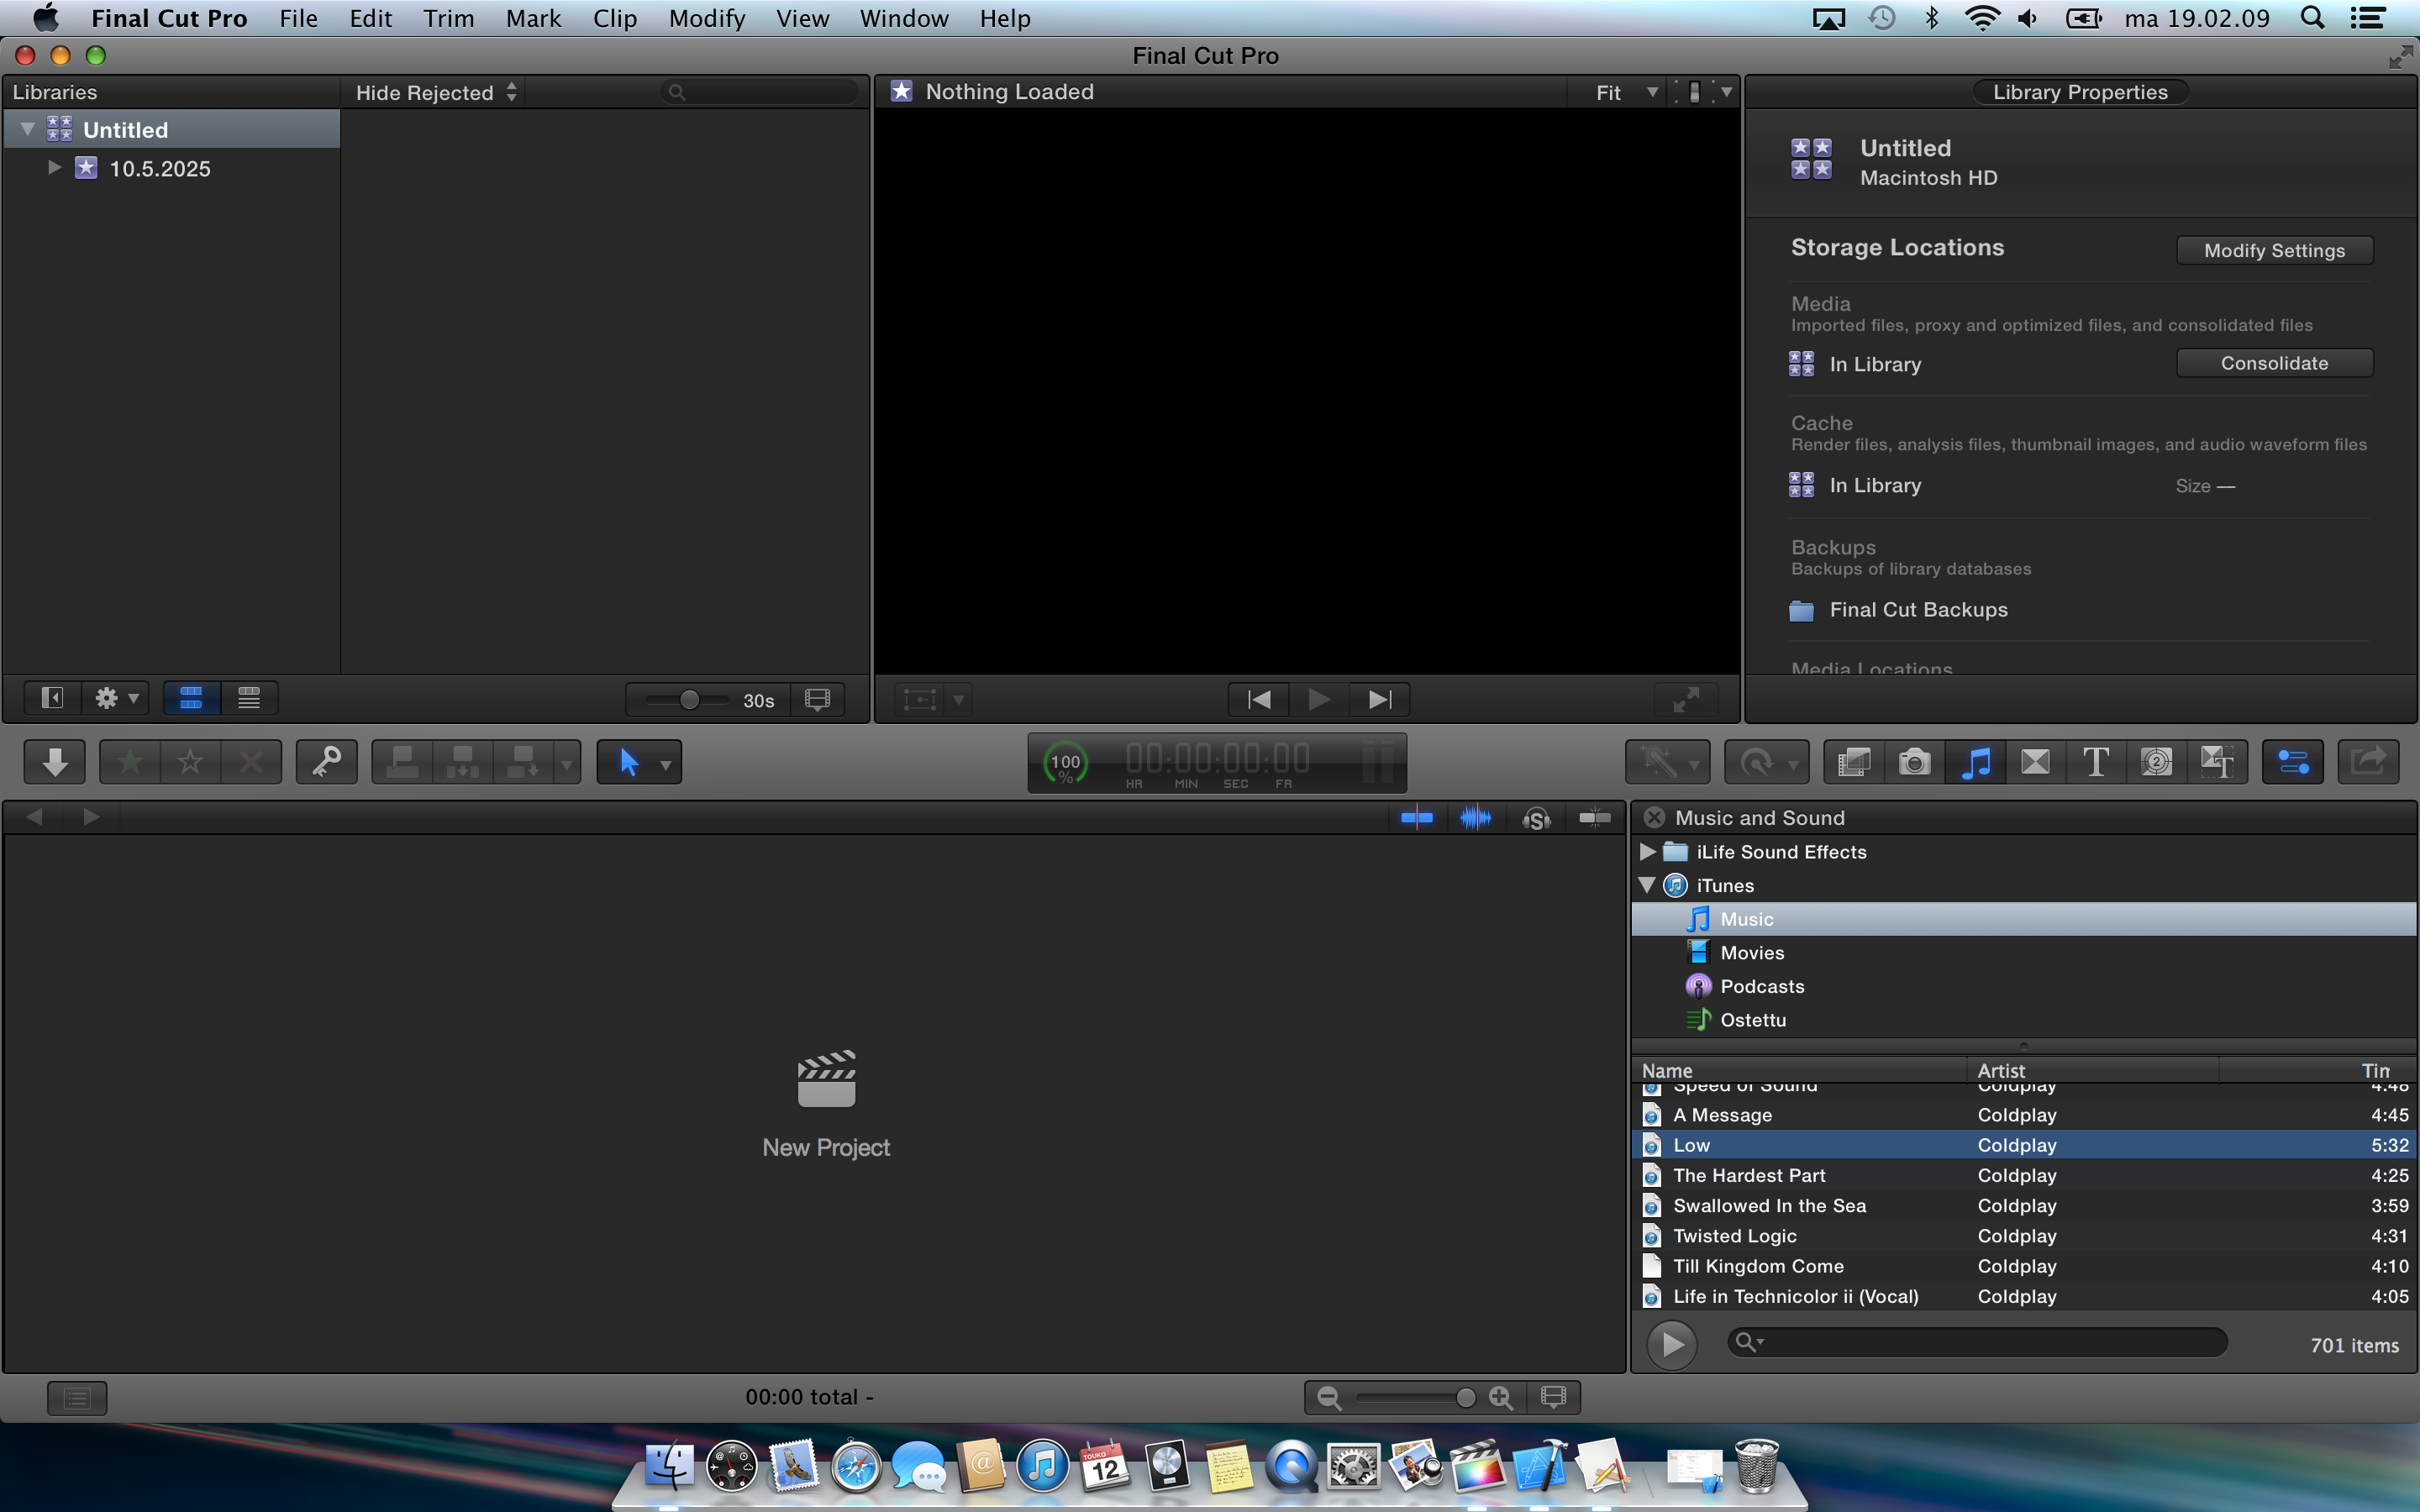Zoom in timeline magnifier plus
Screen dimensions: 2420x1512
tap(1500, 1397)
